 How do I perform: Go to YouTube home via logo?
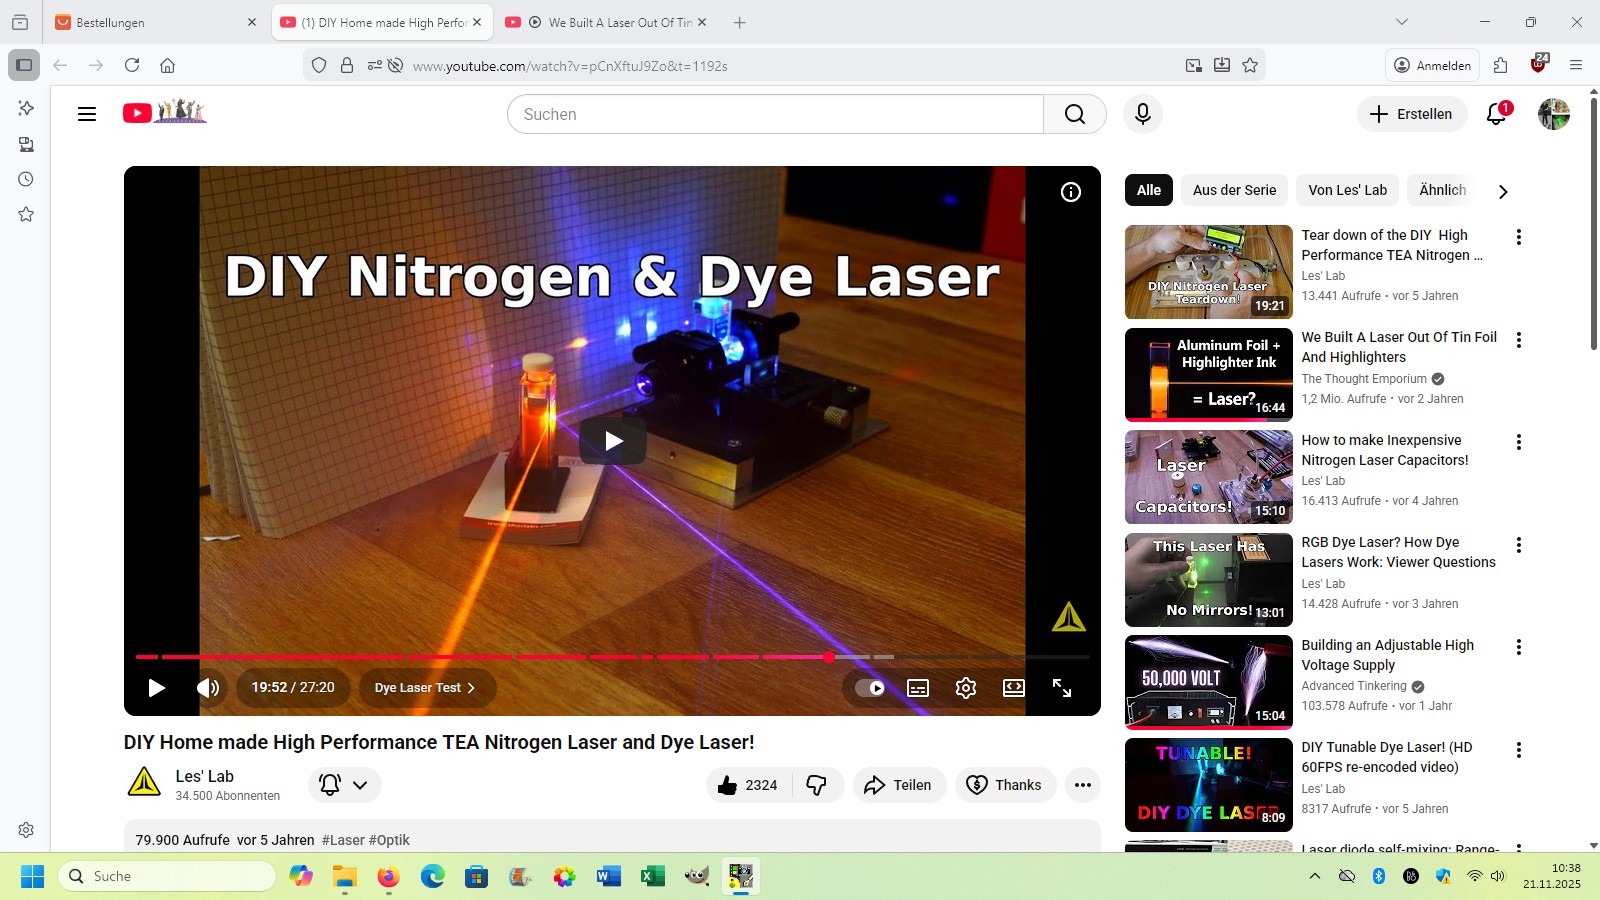click(165, 112)
